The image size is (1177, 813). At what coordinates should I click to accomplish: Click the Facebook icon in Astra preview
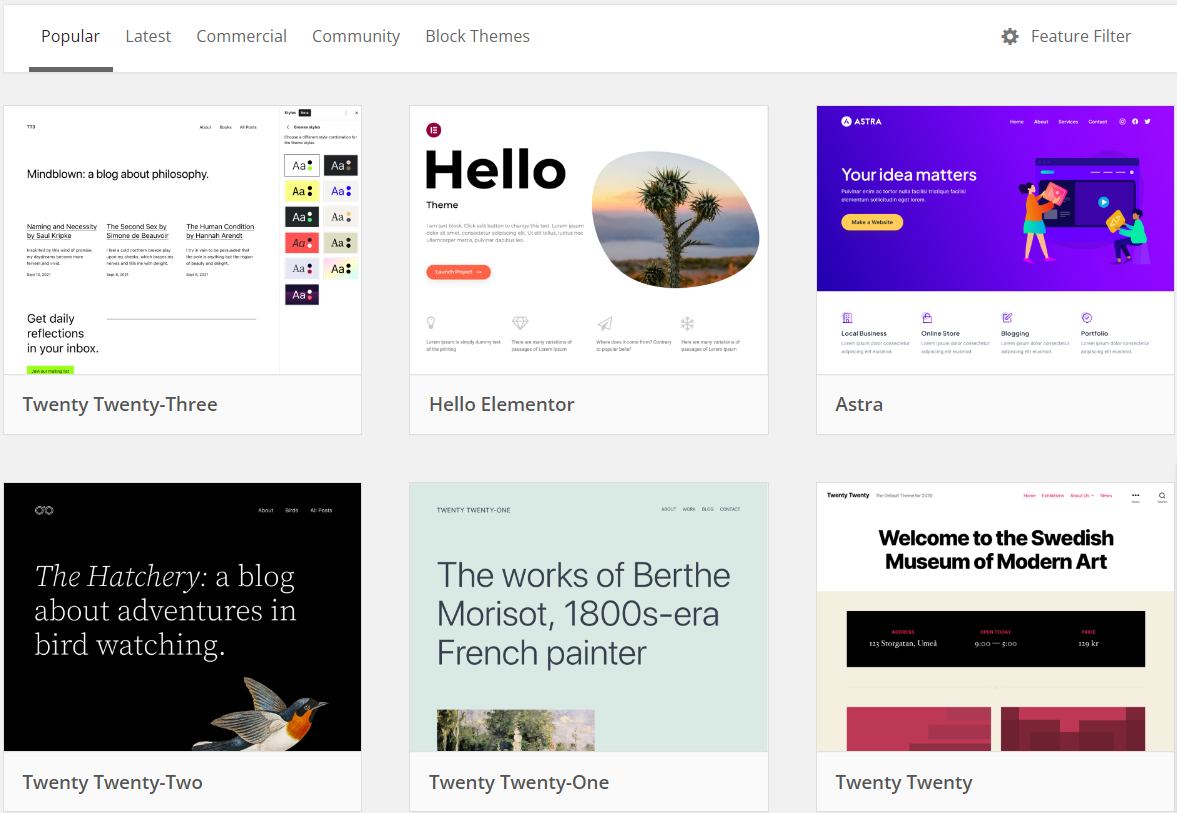tap(1135, 121)
